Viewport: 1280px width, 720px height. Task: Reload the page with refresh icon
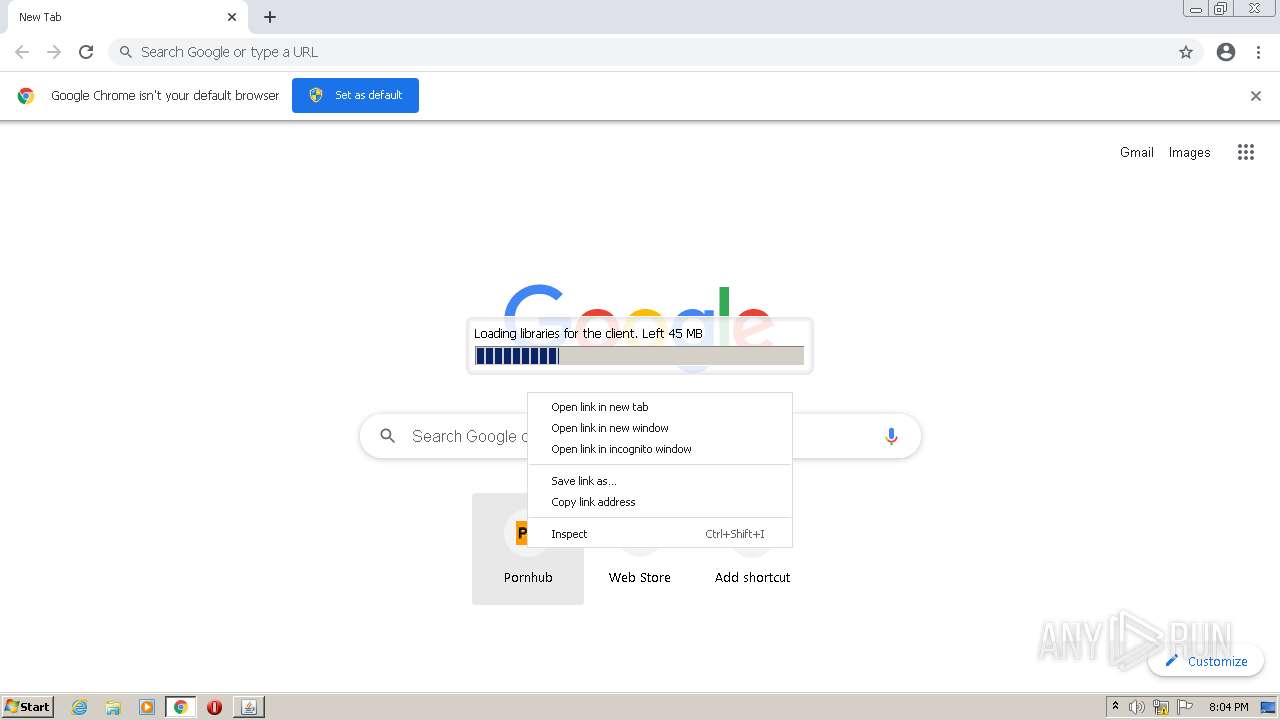(86, 52)
